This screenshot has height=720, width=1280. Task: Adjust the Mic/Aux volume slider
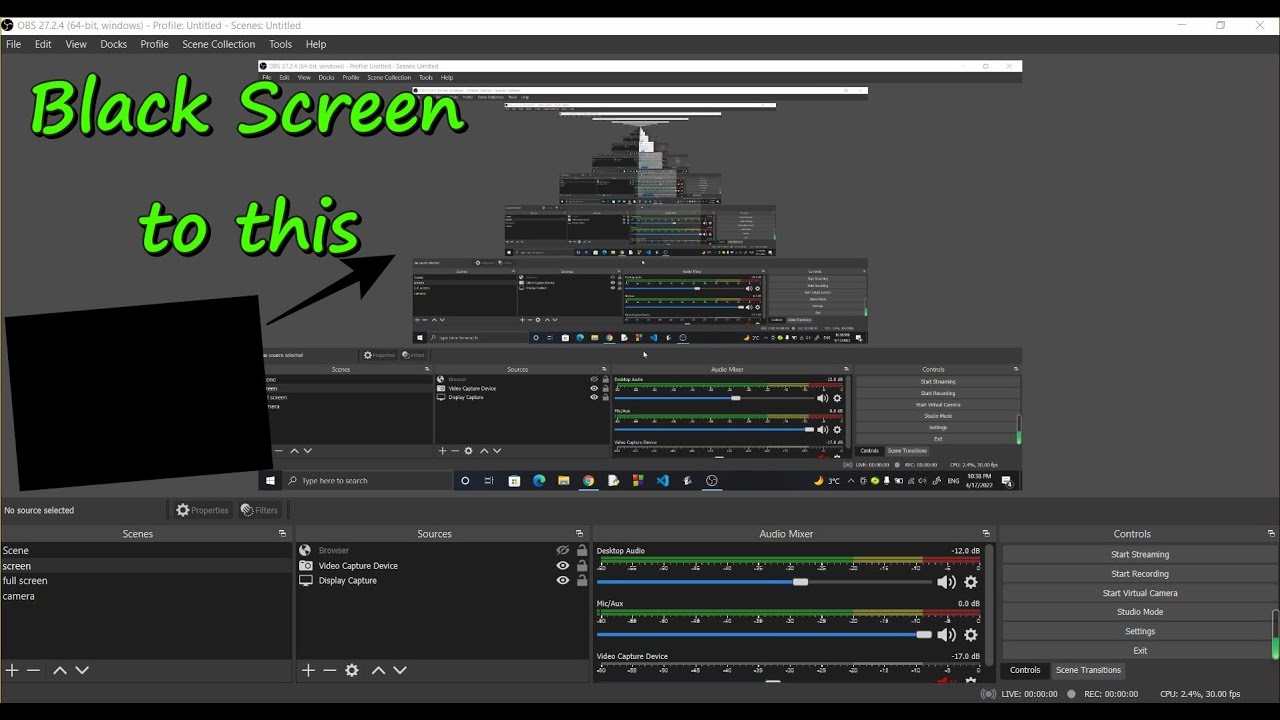(x=765, y=635)
